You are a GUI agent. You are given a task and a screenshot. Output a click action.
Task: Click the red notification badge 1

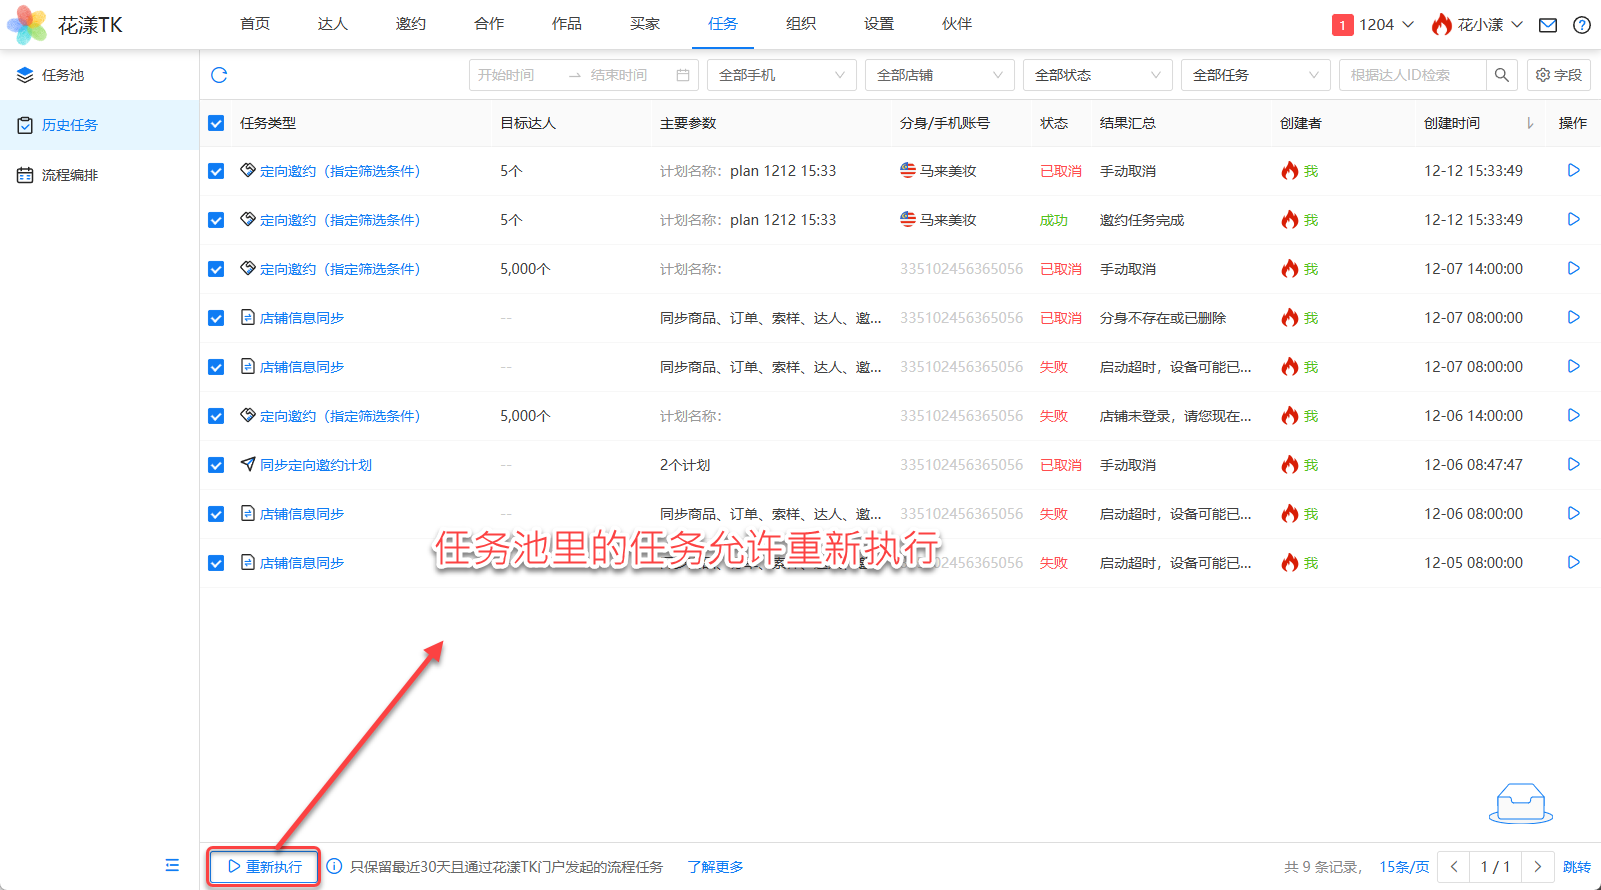(x=1342, y=25)
